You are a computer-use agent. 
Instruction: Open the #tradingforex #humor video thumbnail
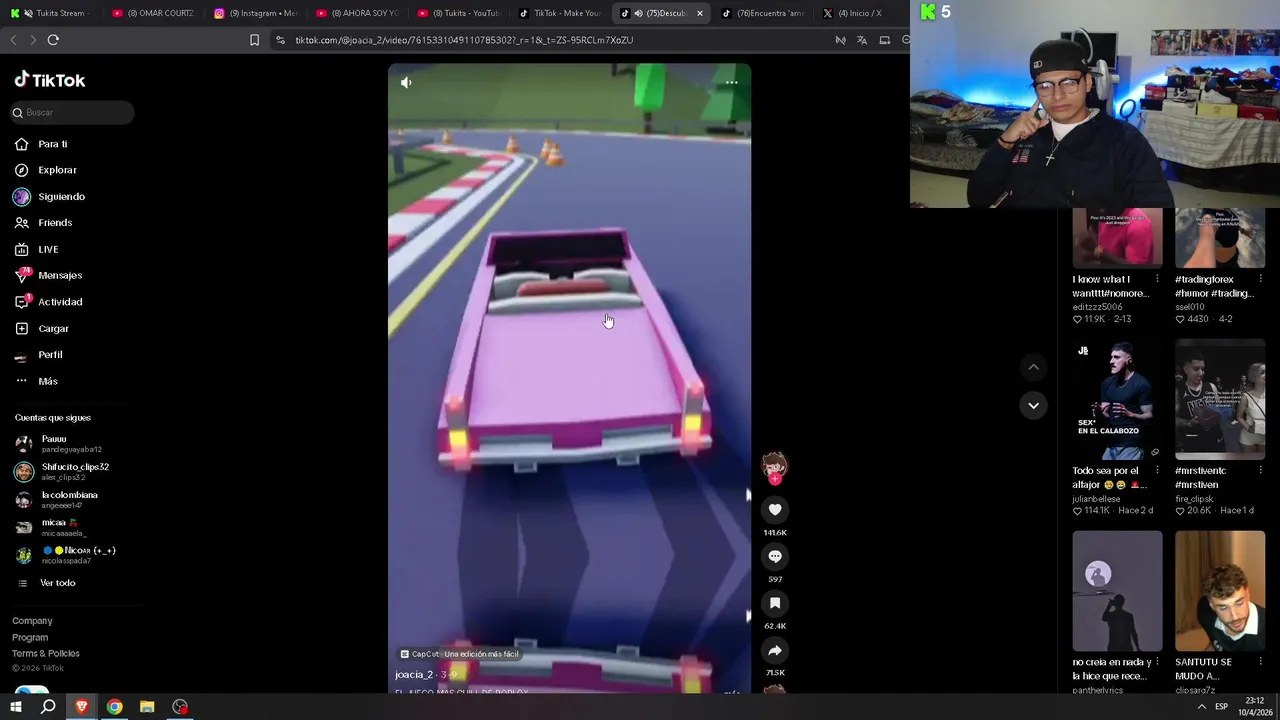click(x=1220, y=238)
